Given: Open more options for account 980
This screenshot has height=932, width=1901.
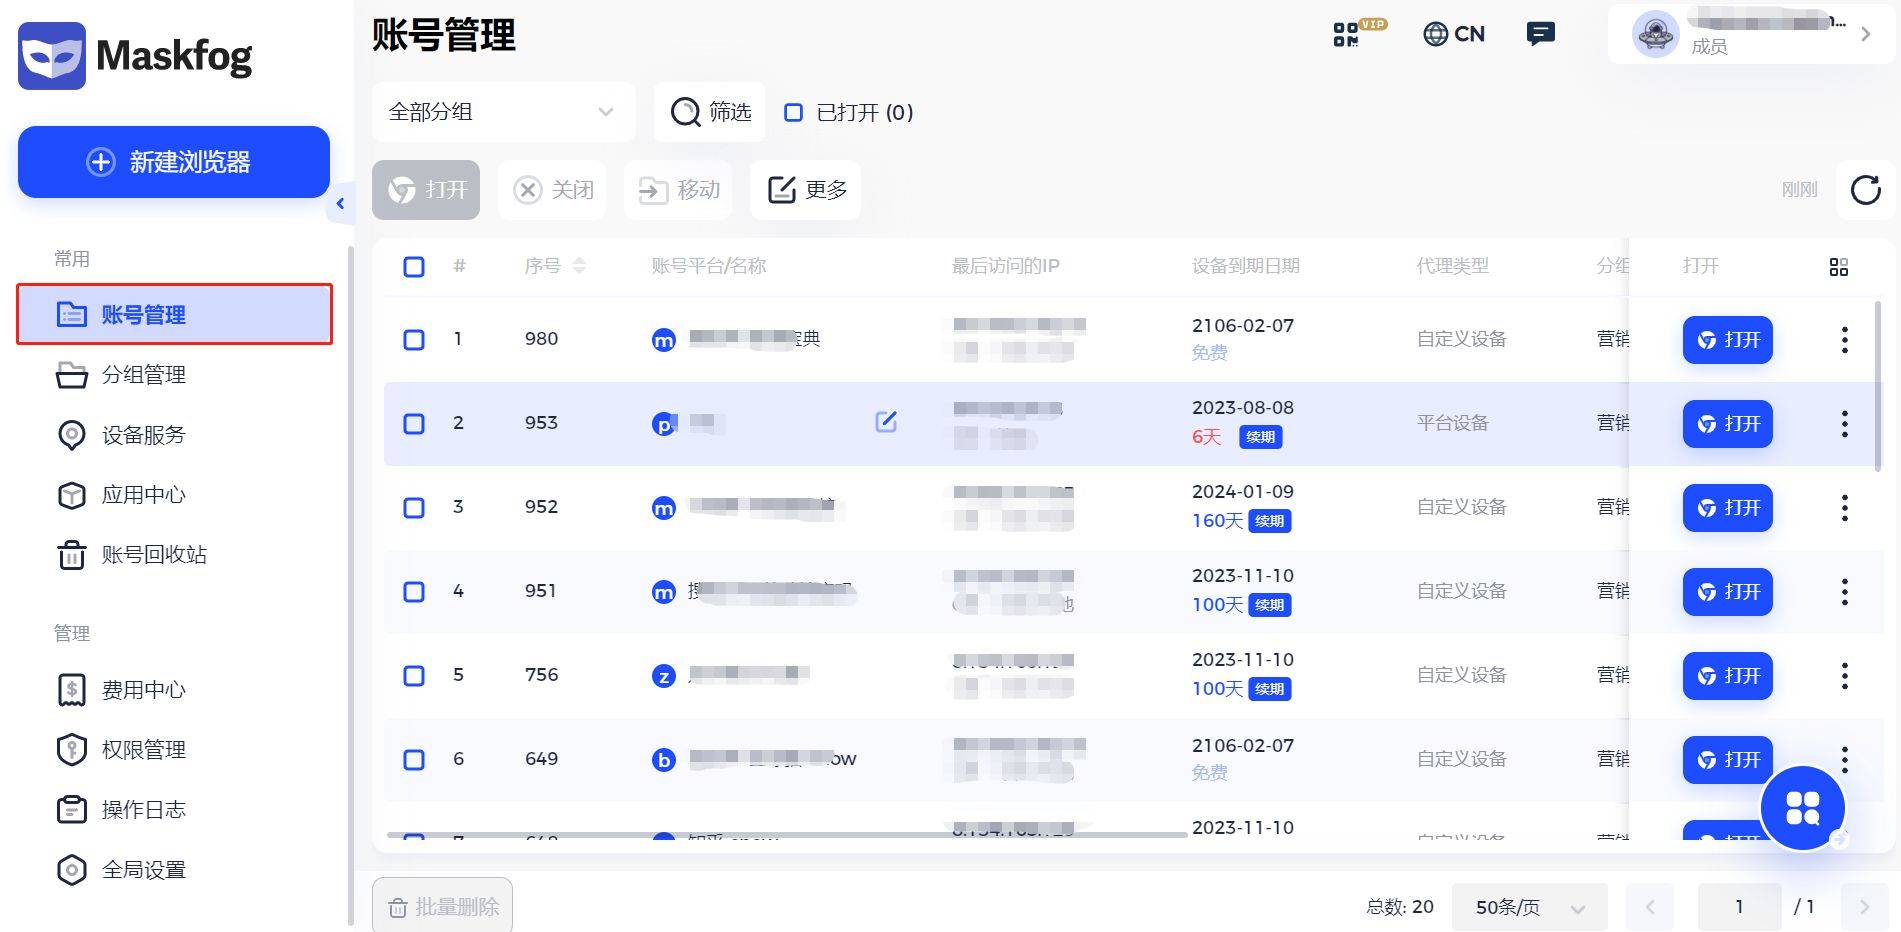Looking at the screenshot, I should click(1843, 340).
